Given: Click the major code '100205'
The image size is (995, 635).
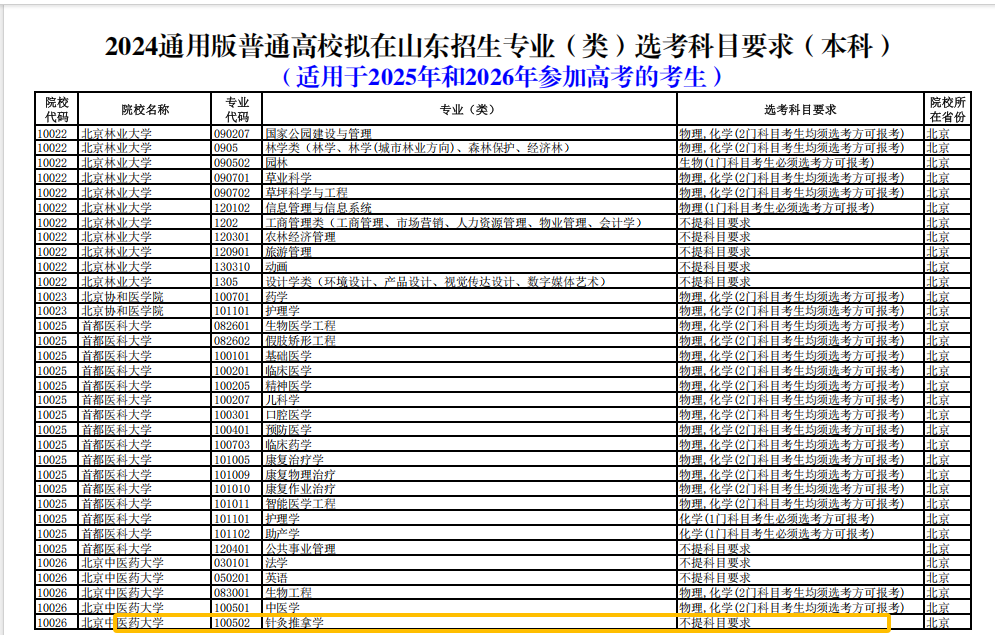Looking at the screenshot, I should pyautogui.click(x=232, y=386).
